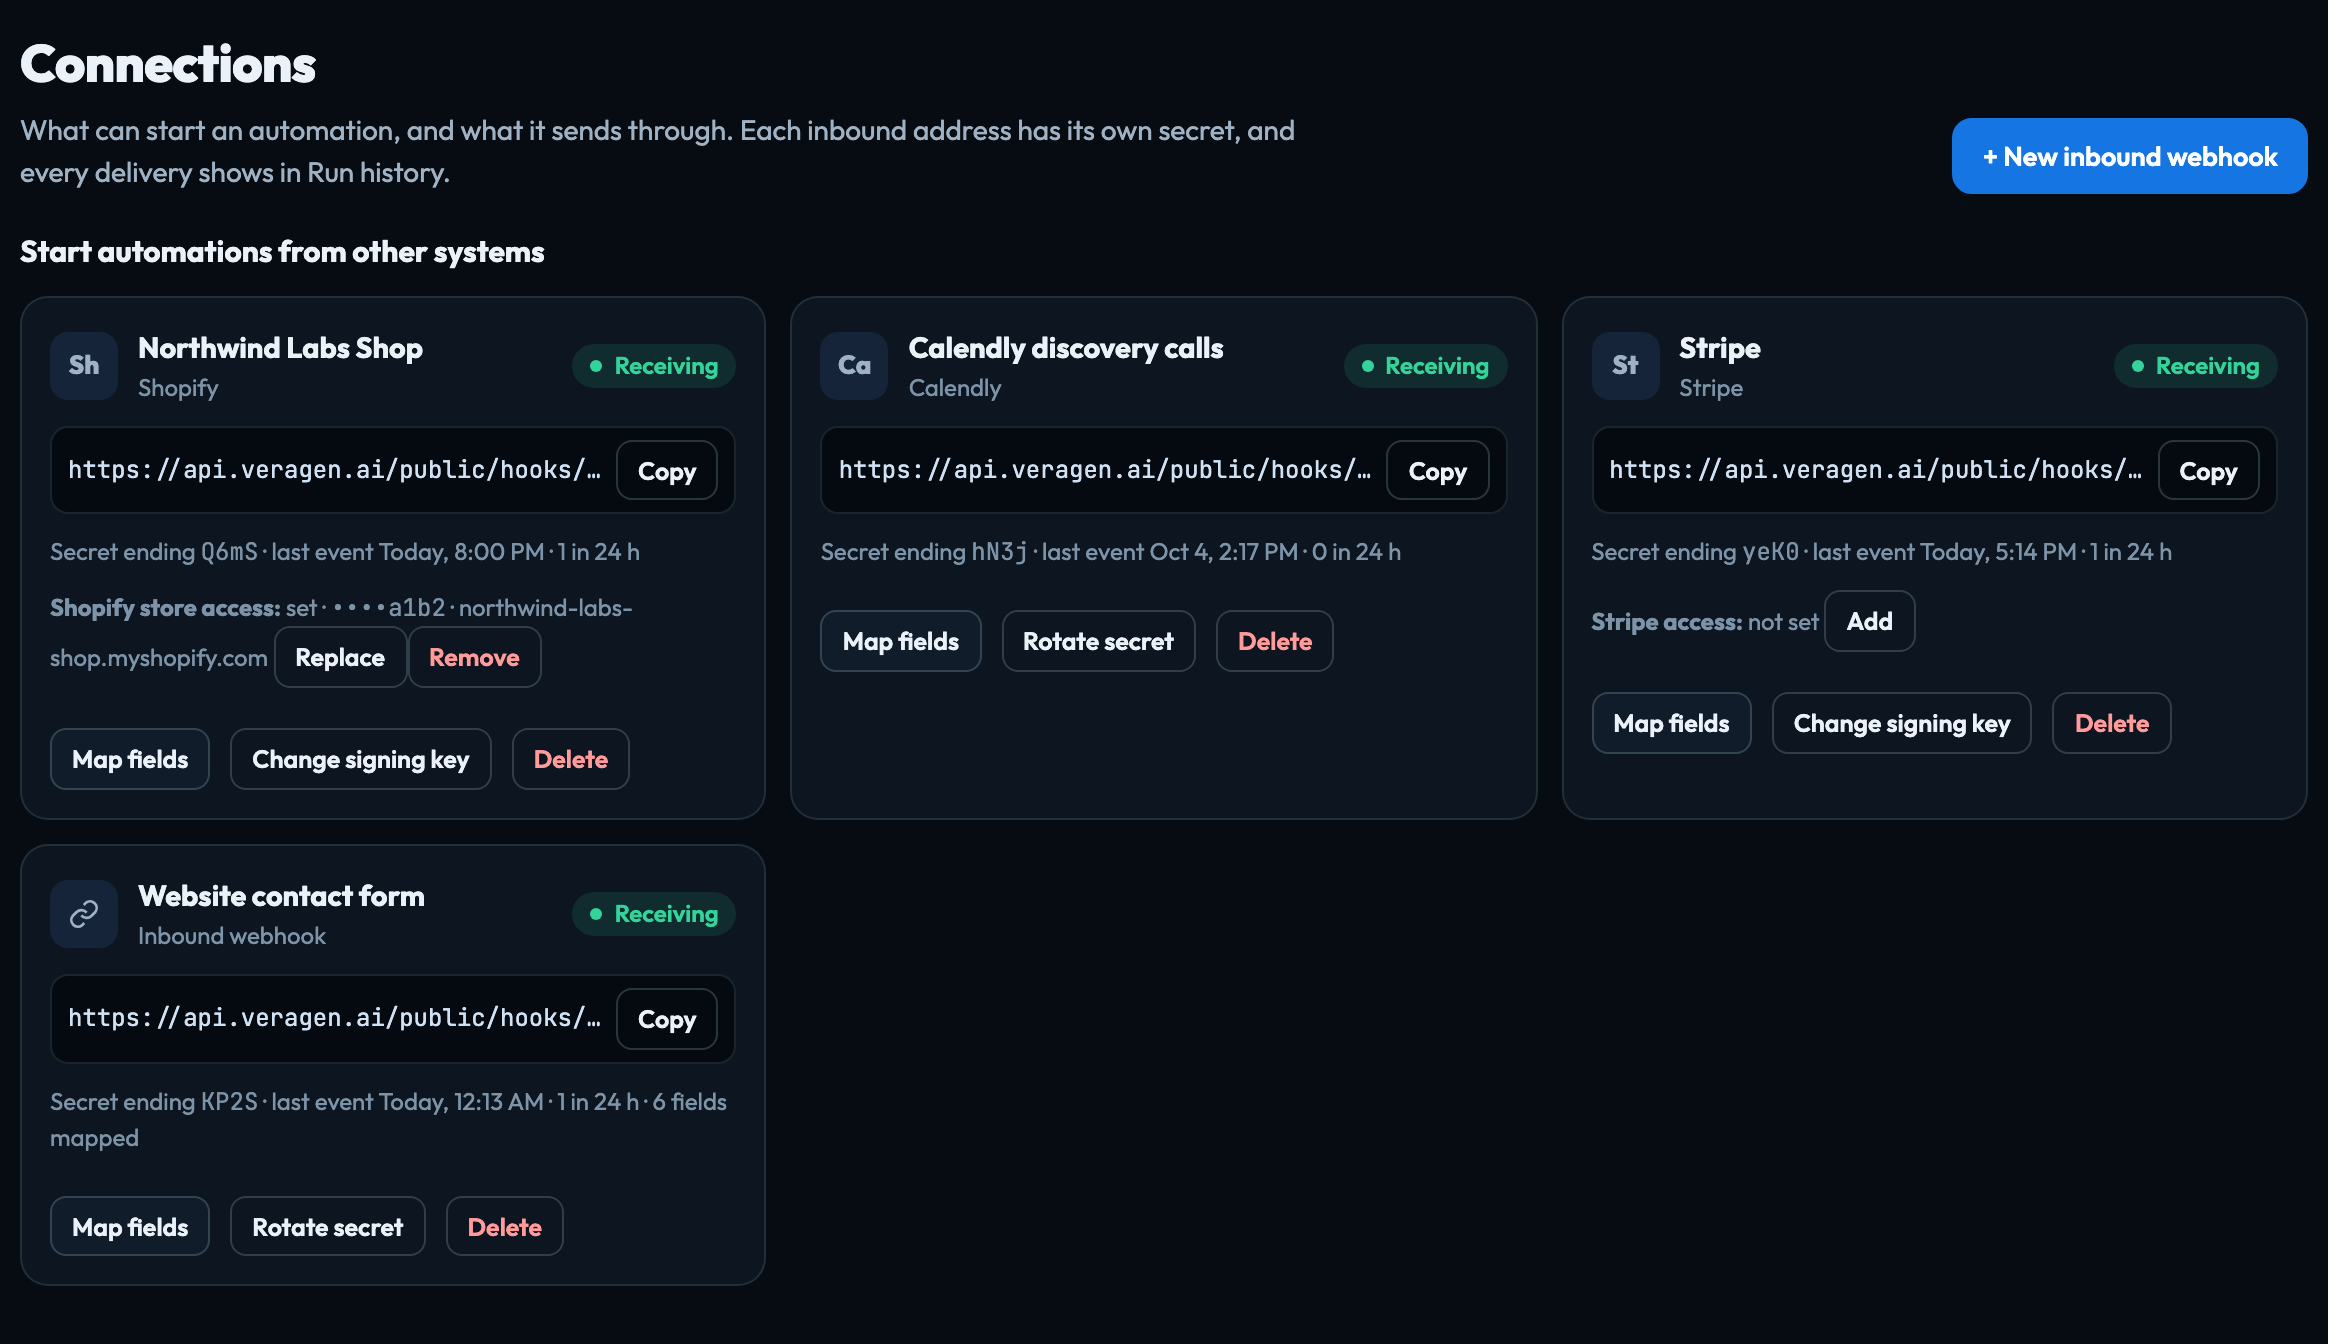Viewport: 2328px width, 1344px height.
Task: Click 'Shopify' subtitle under Northwind Labs Shop
Action: tap(178, 388)
